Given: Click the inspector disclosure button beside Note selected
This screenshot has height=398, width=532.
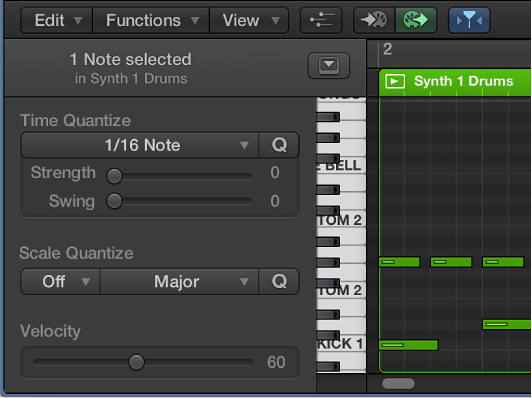Looking at the screenshot, I should (328, 65).
